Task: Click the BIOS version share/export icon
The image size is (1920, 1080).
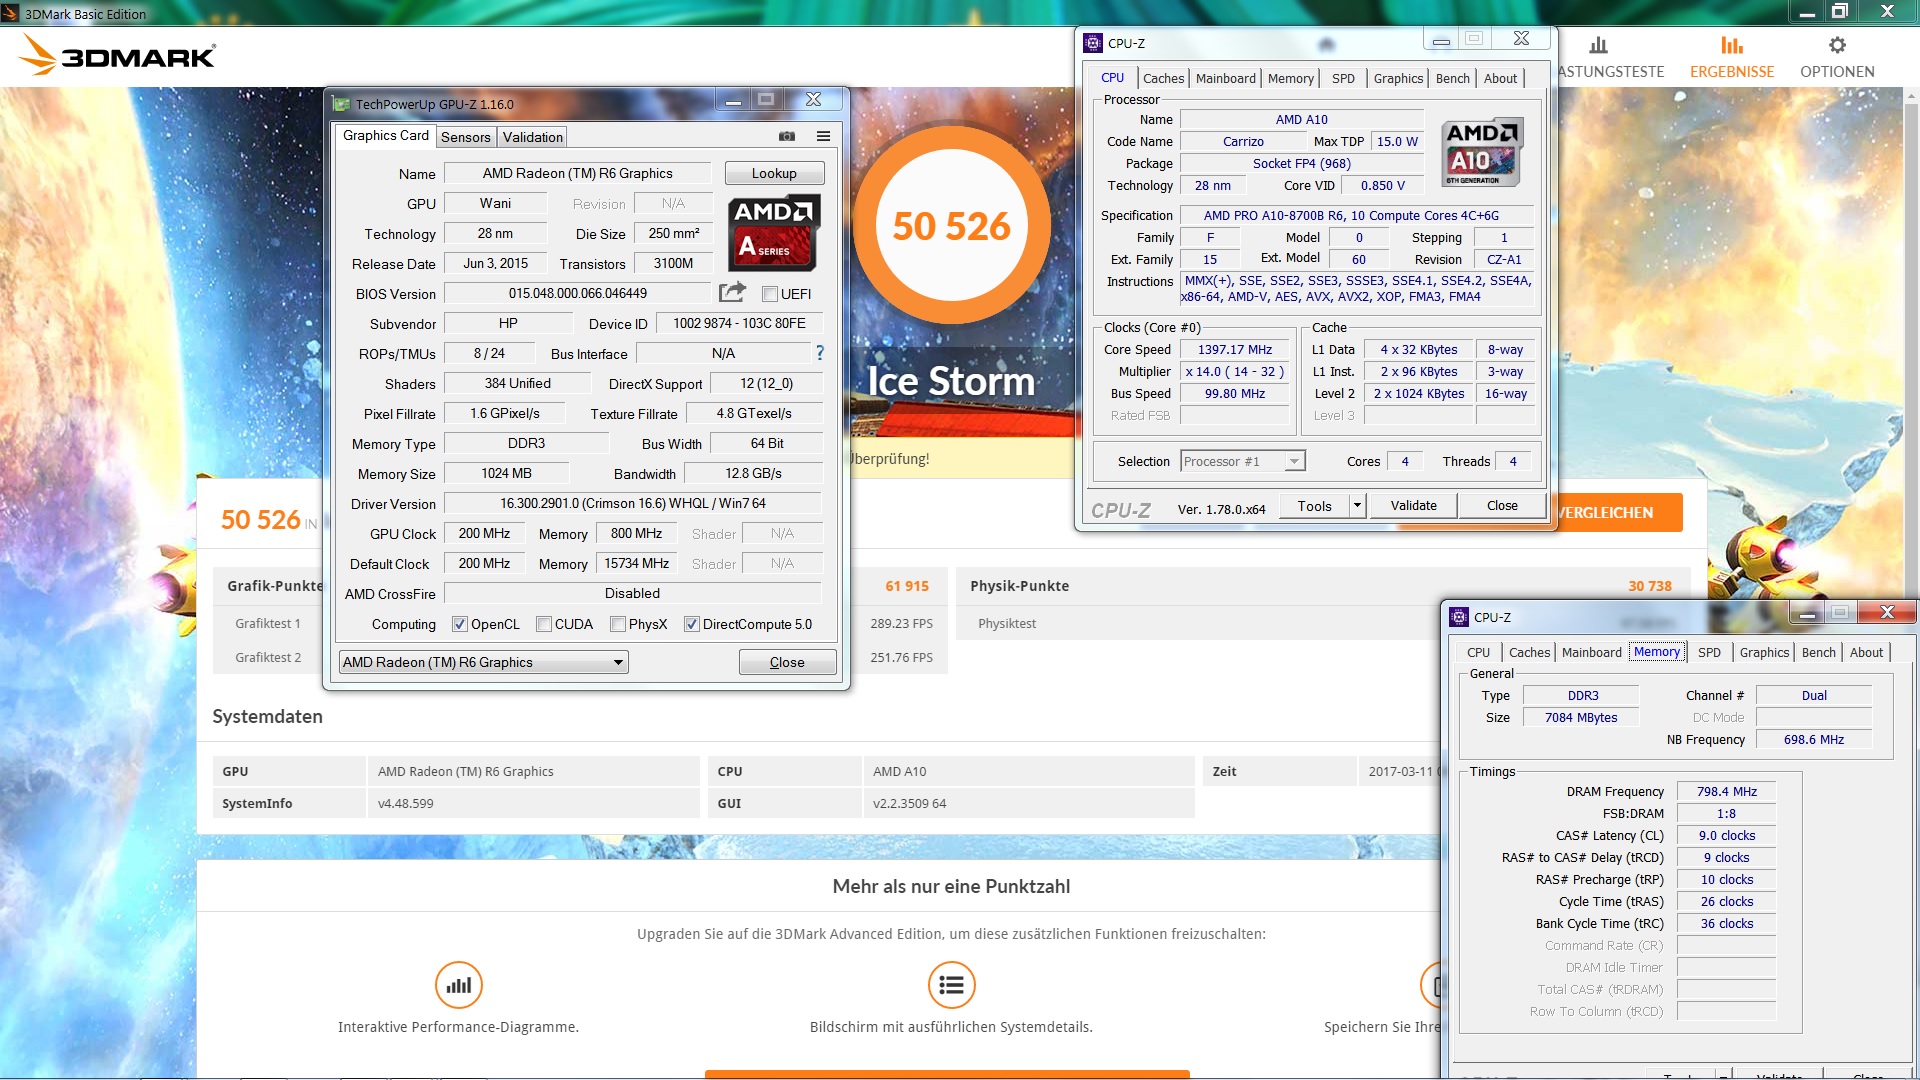Action: click(733, 292)
